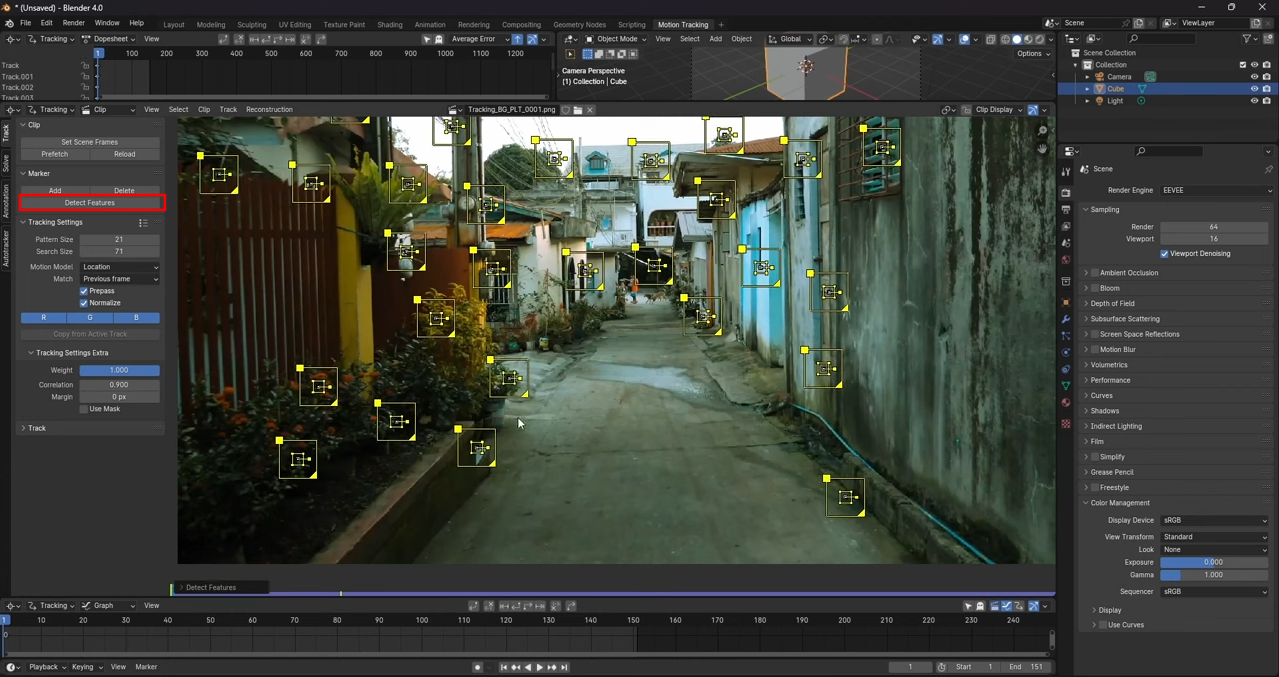Hide the Cube in the outliner
Viewport: 1279px width, 677px height.
[x=1254, y=89]
